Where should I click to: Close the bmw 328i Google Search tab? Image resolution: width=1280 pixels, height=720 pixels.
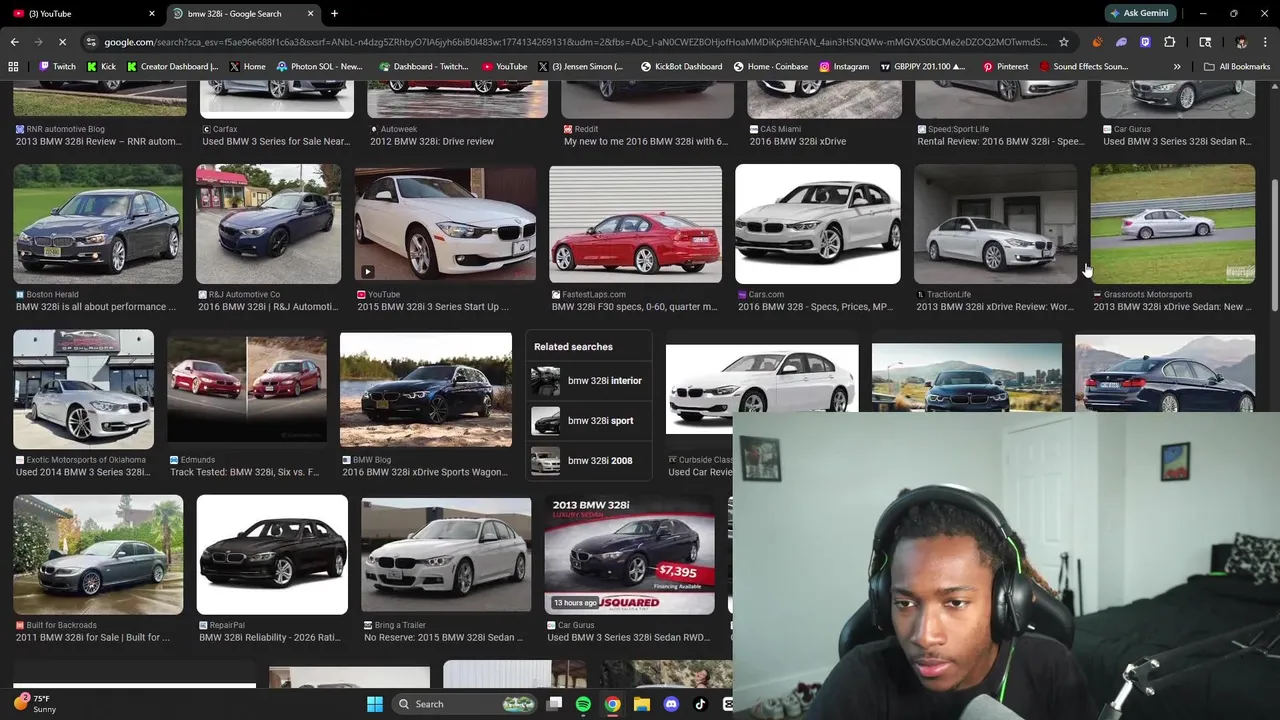pos(311,14)
